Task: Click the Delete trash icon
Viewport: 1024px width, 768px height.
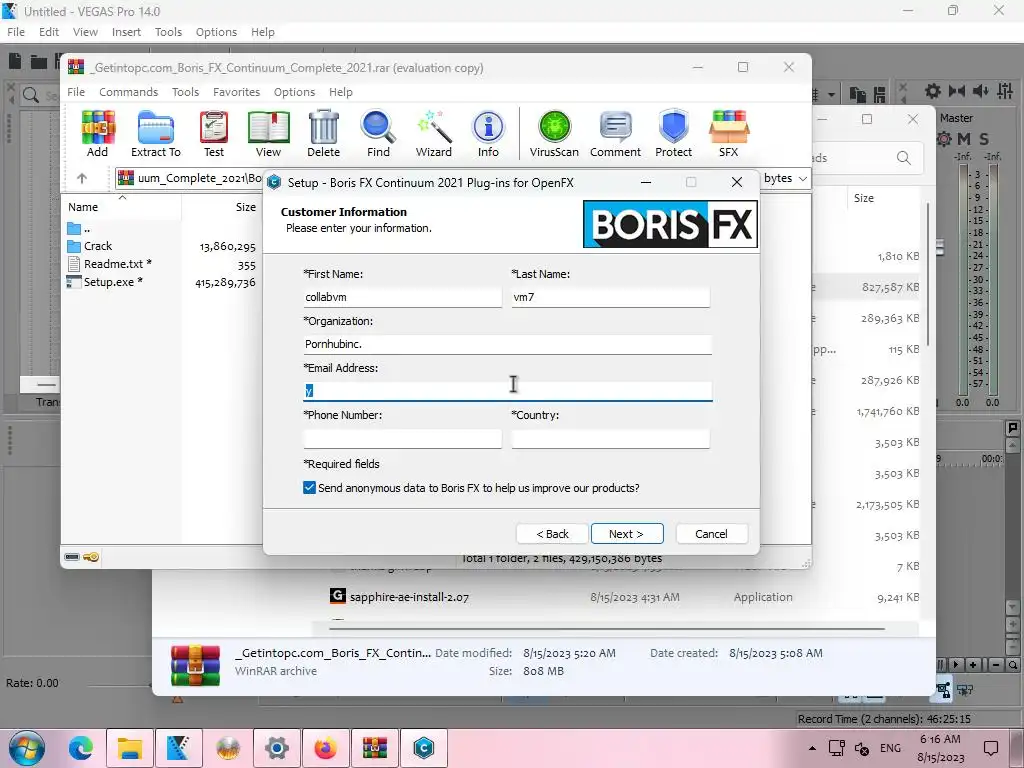Action: click(323, 134)
